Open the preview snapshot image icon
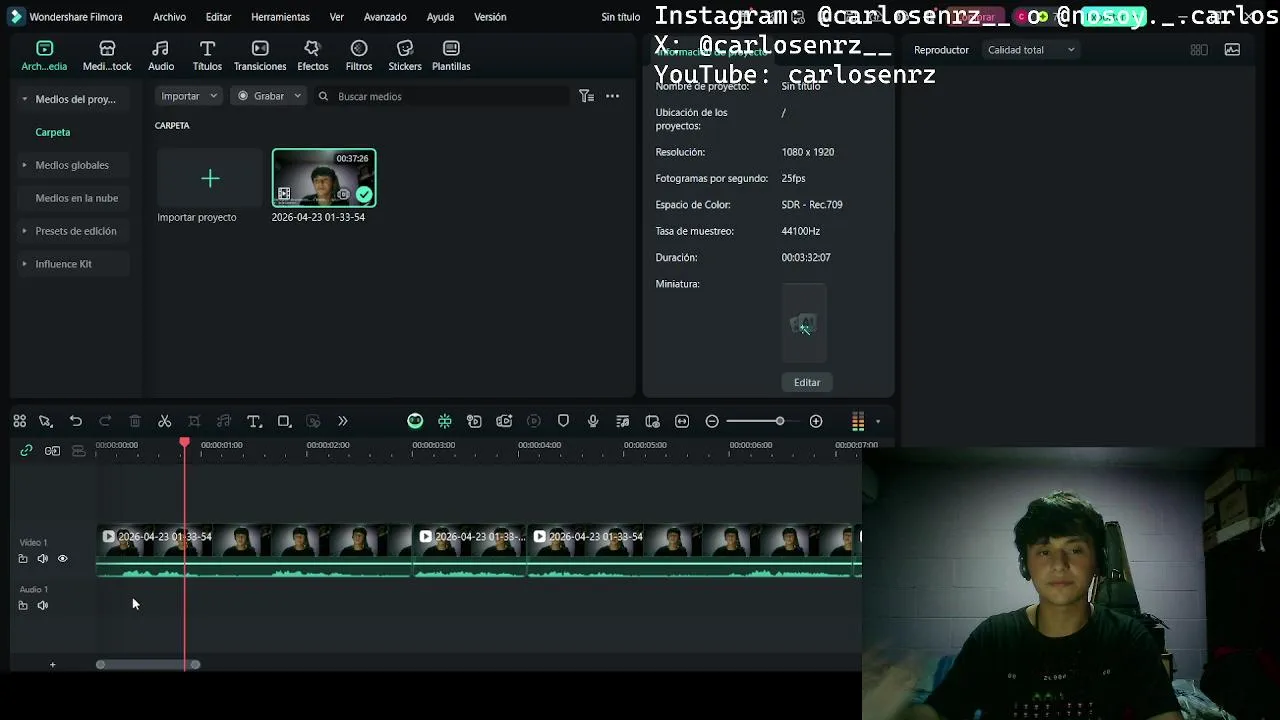Viewport: 1280px width, 720px height. click(1232, 50)
